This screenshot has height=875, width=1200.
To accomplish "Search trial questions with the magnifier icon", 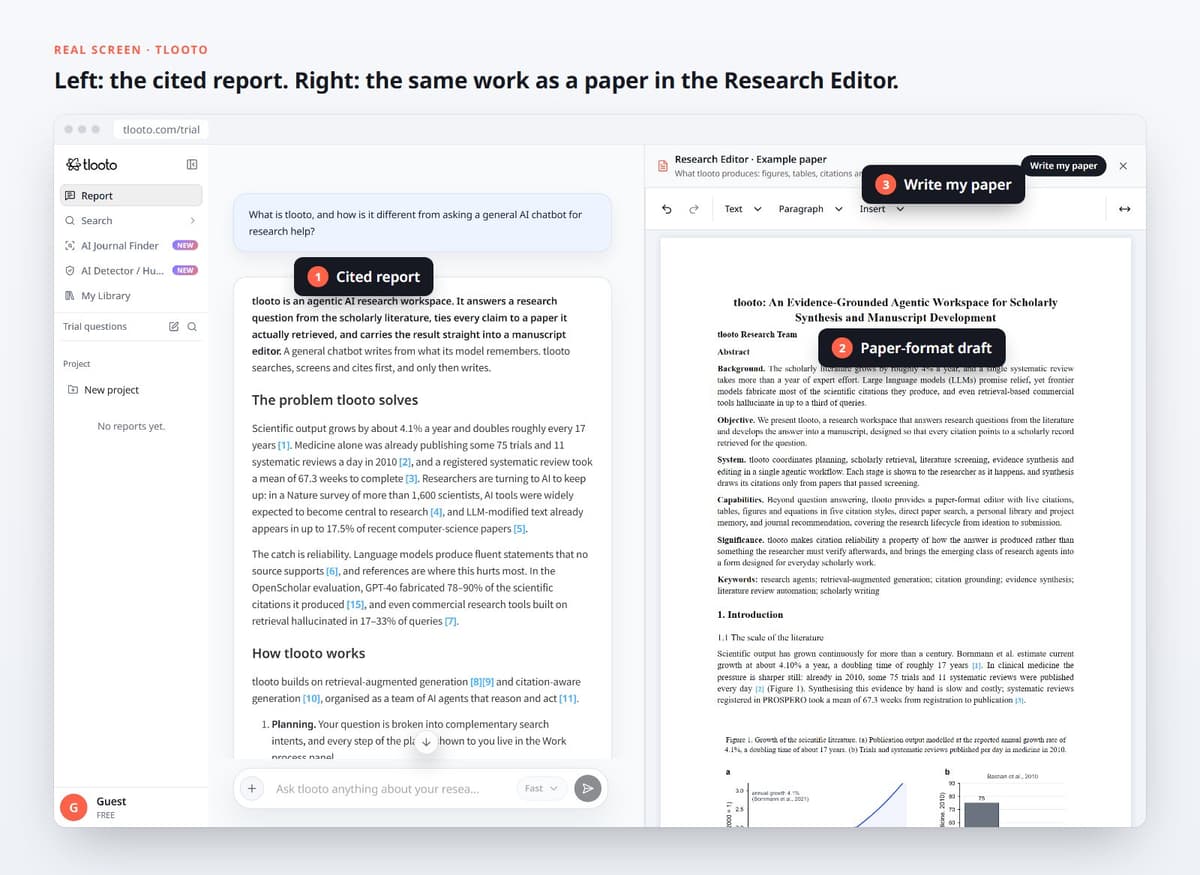I will coord(192,326).
